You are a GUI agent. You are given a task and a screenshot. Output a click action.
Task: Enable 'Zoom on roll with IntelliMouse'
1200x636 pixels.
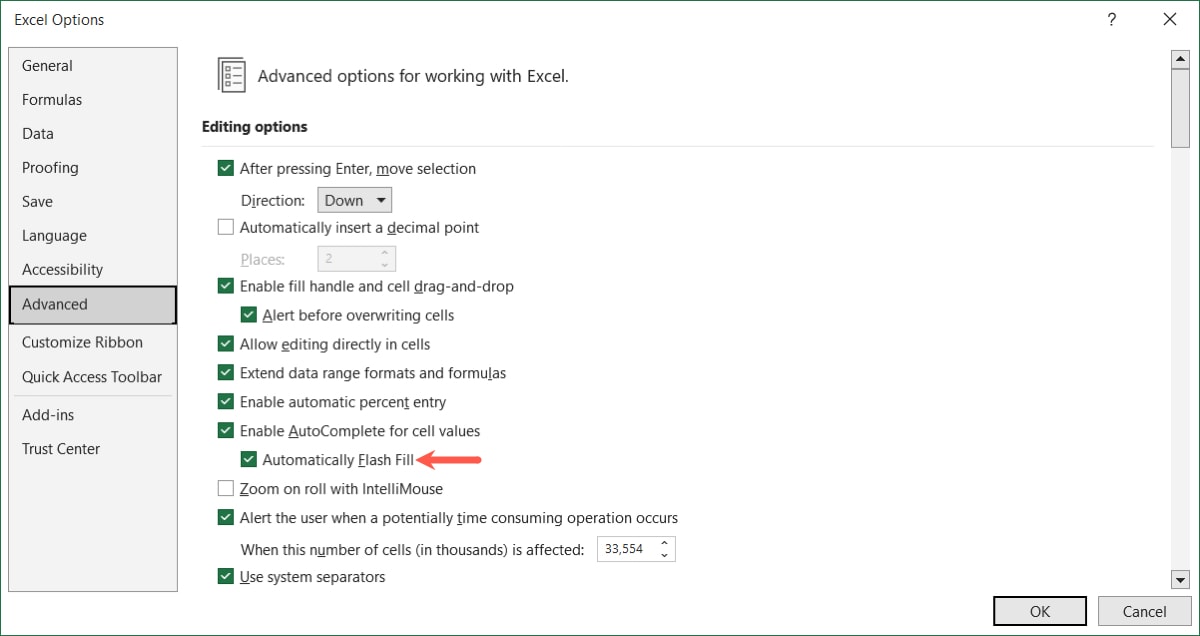point(226,488)
